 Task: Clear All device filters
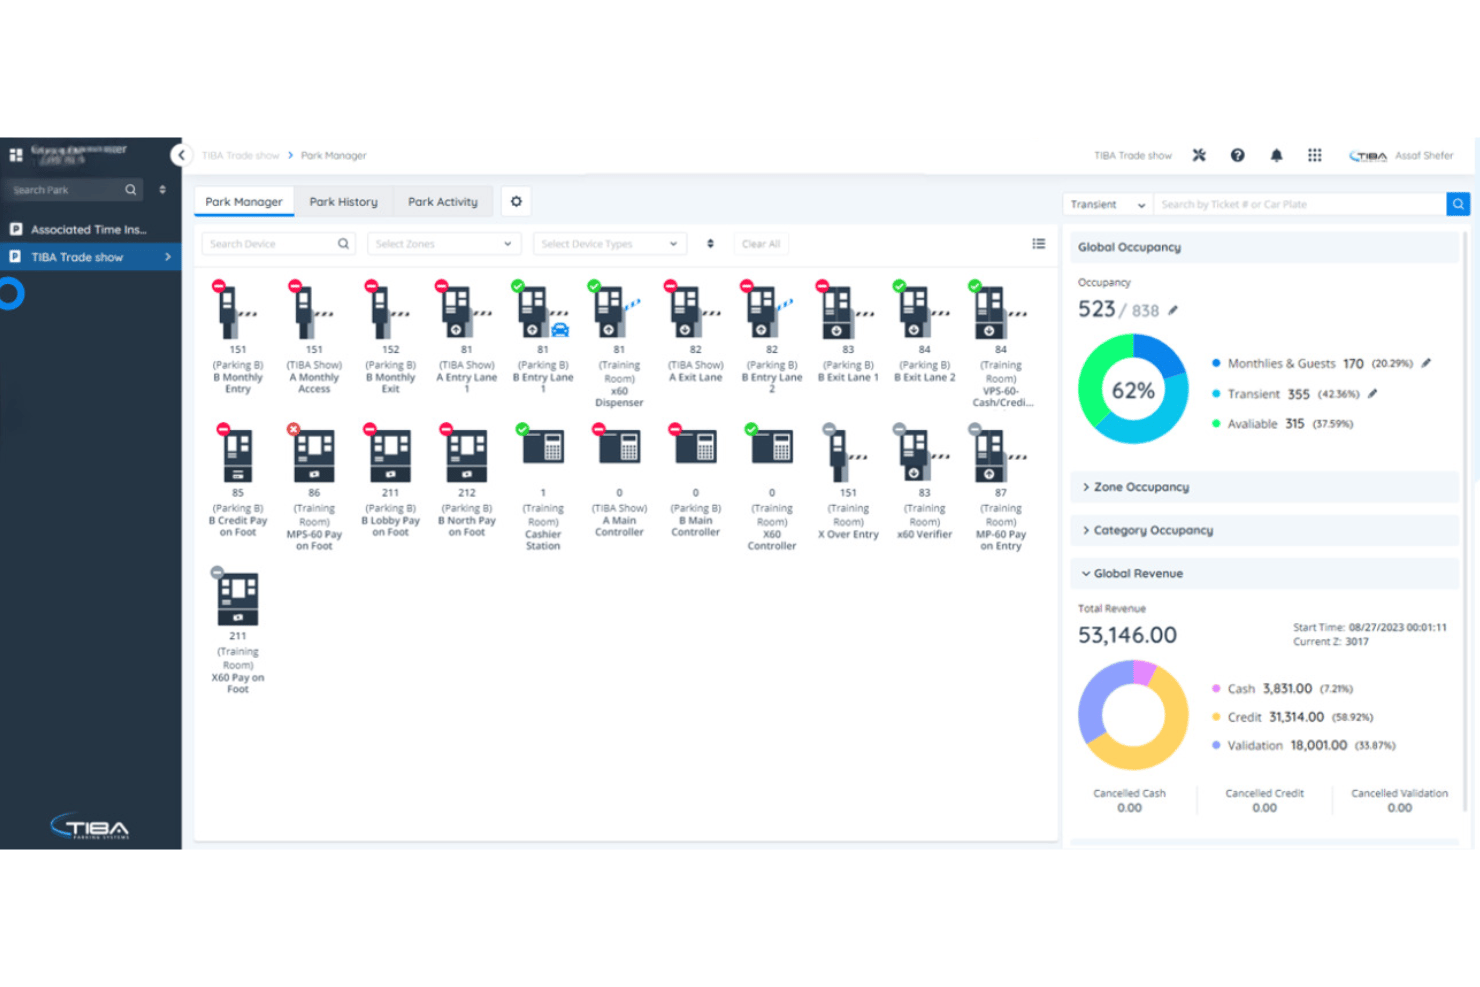pyautogui.click(x=761, y=244)
